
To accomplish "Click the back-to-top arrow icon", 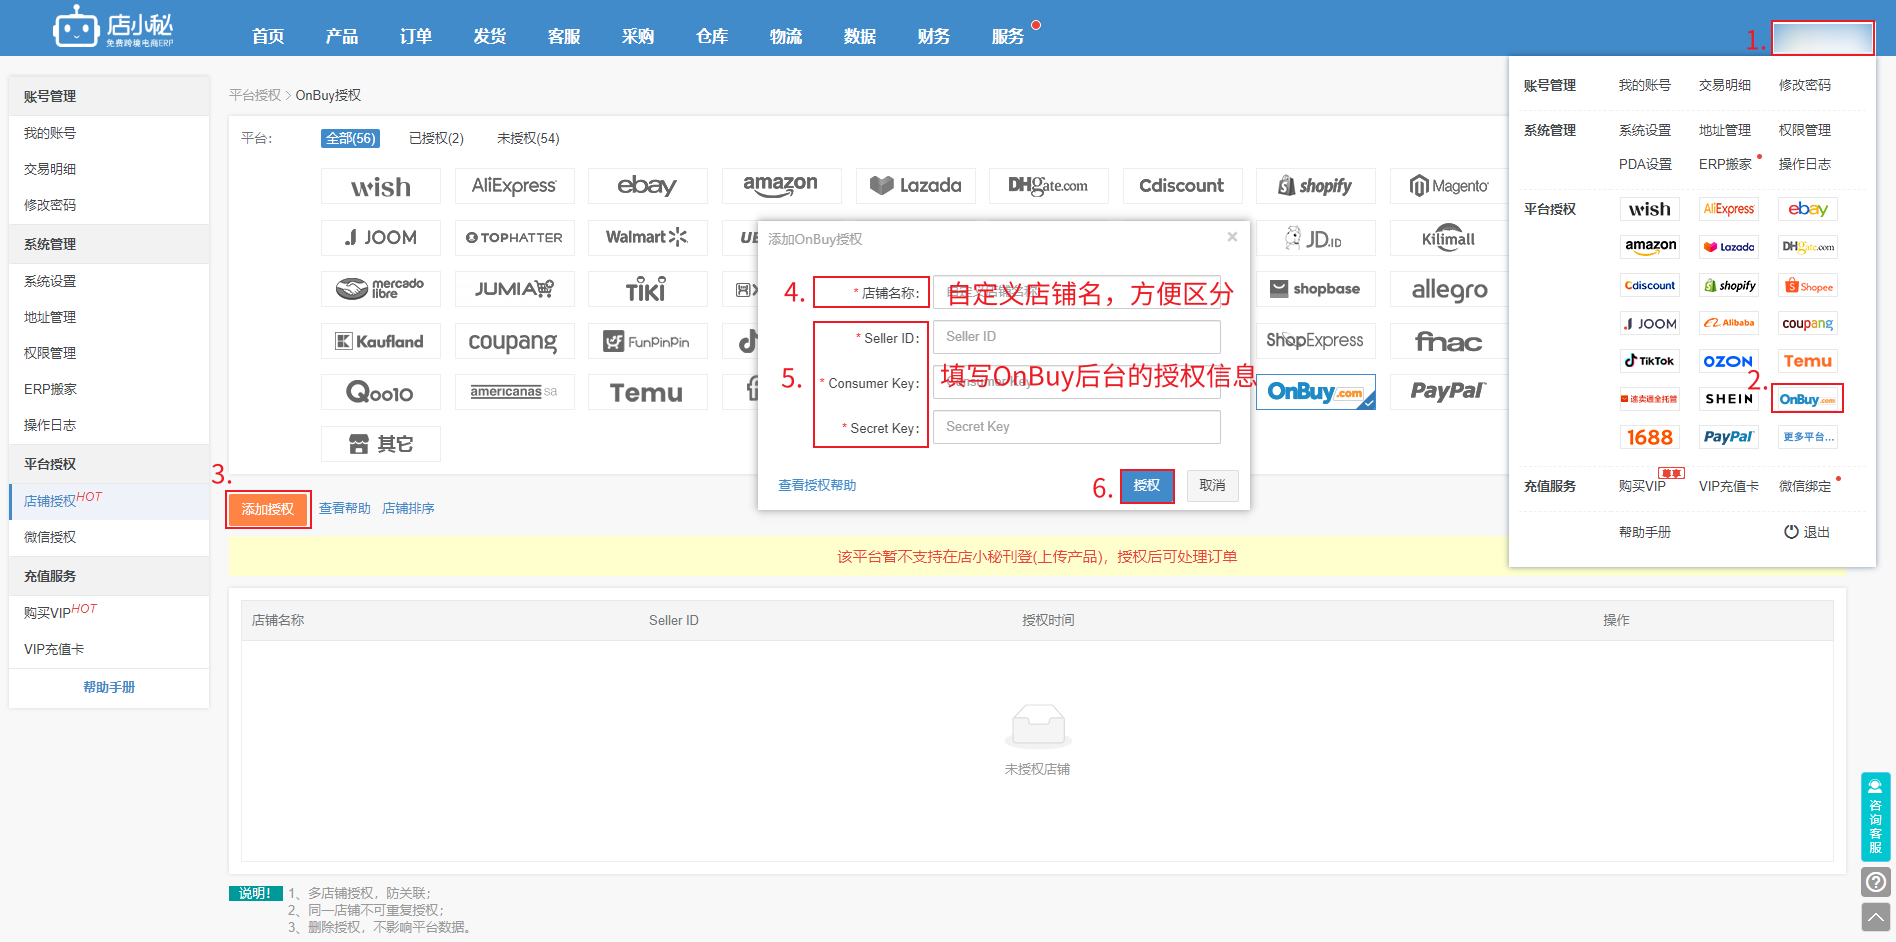I will 1876,917.
